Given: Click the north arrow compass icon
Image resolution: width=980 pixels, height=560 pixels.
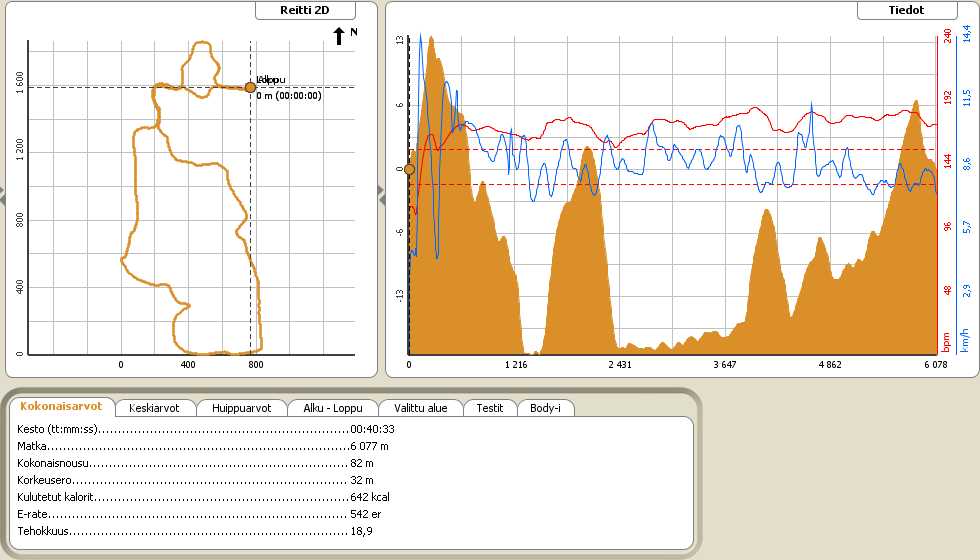Looking at the screenshot, I should coord(339,36).
